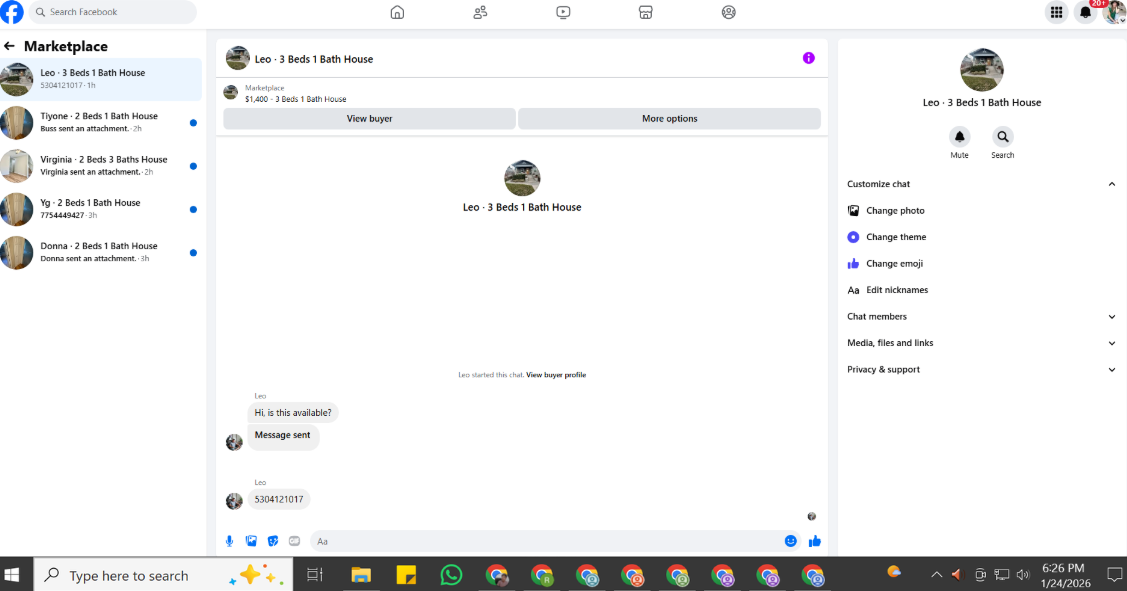Open the $1,400 3 Beds listing banner
Viewport: 1127px width, 591px height.
pos(522,93)
